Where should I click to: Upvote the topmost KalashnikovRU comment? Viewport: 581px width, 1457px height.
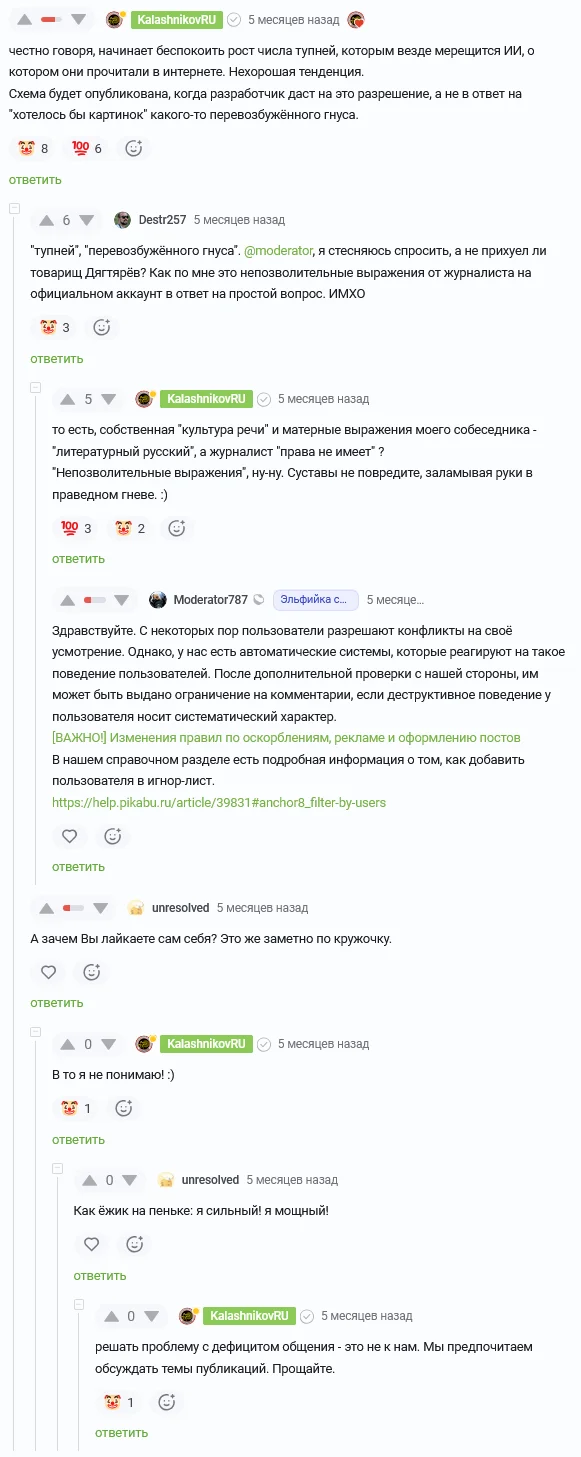point(25,19)
